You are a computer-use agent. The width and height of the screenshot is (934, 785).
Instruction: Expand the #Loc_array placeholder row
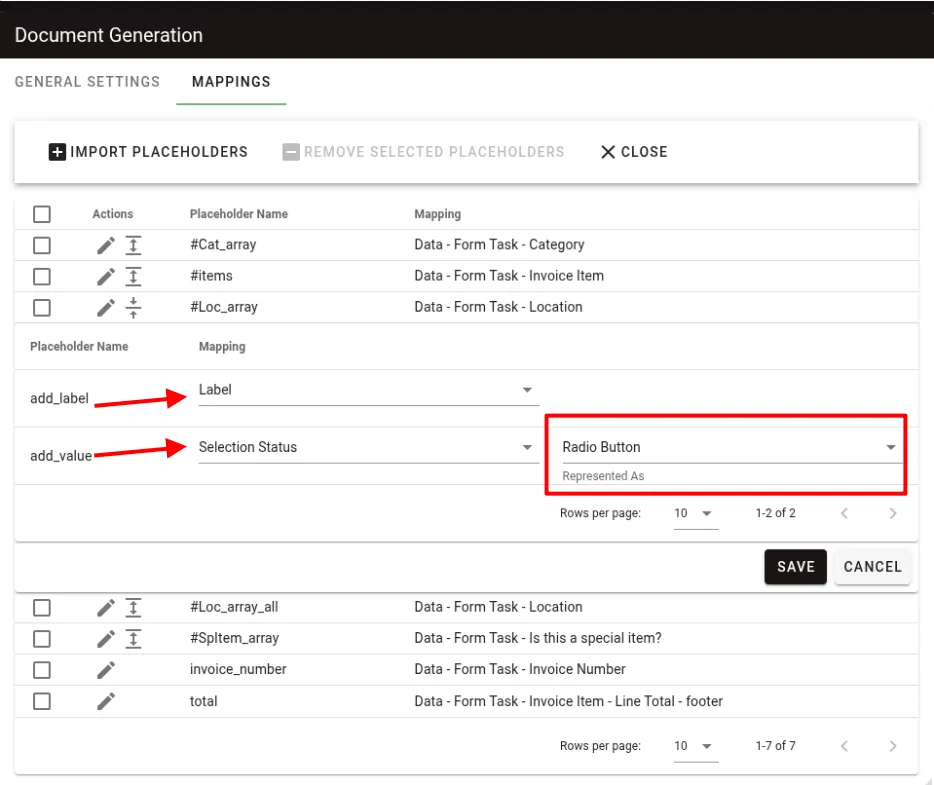pos(133,307)
